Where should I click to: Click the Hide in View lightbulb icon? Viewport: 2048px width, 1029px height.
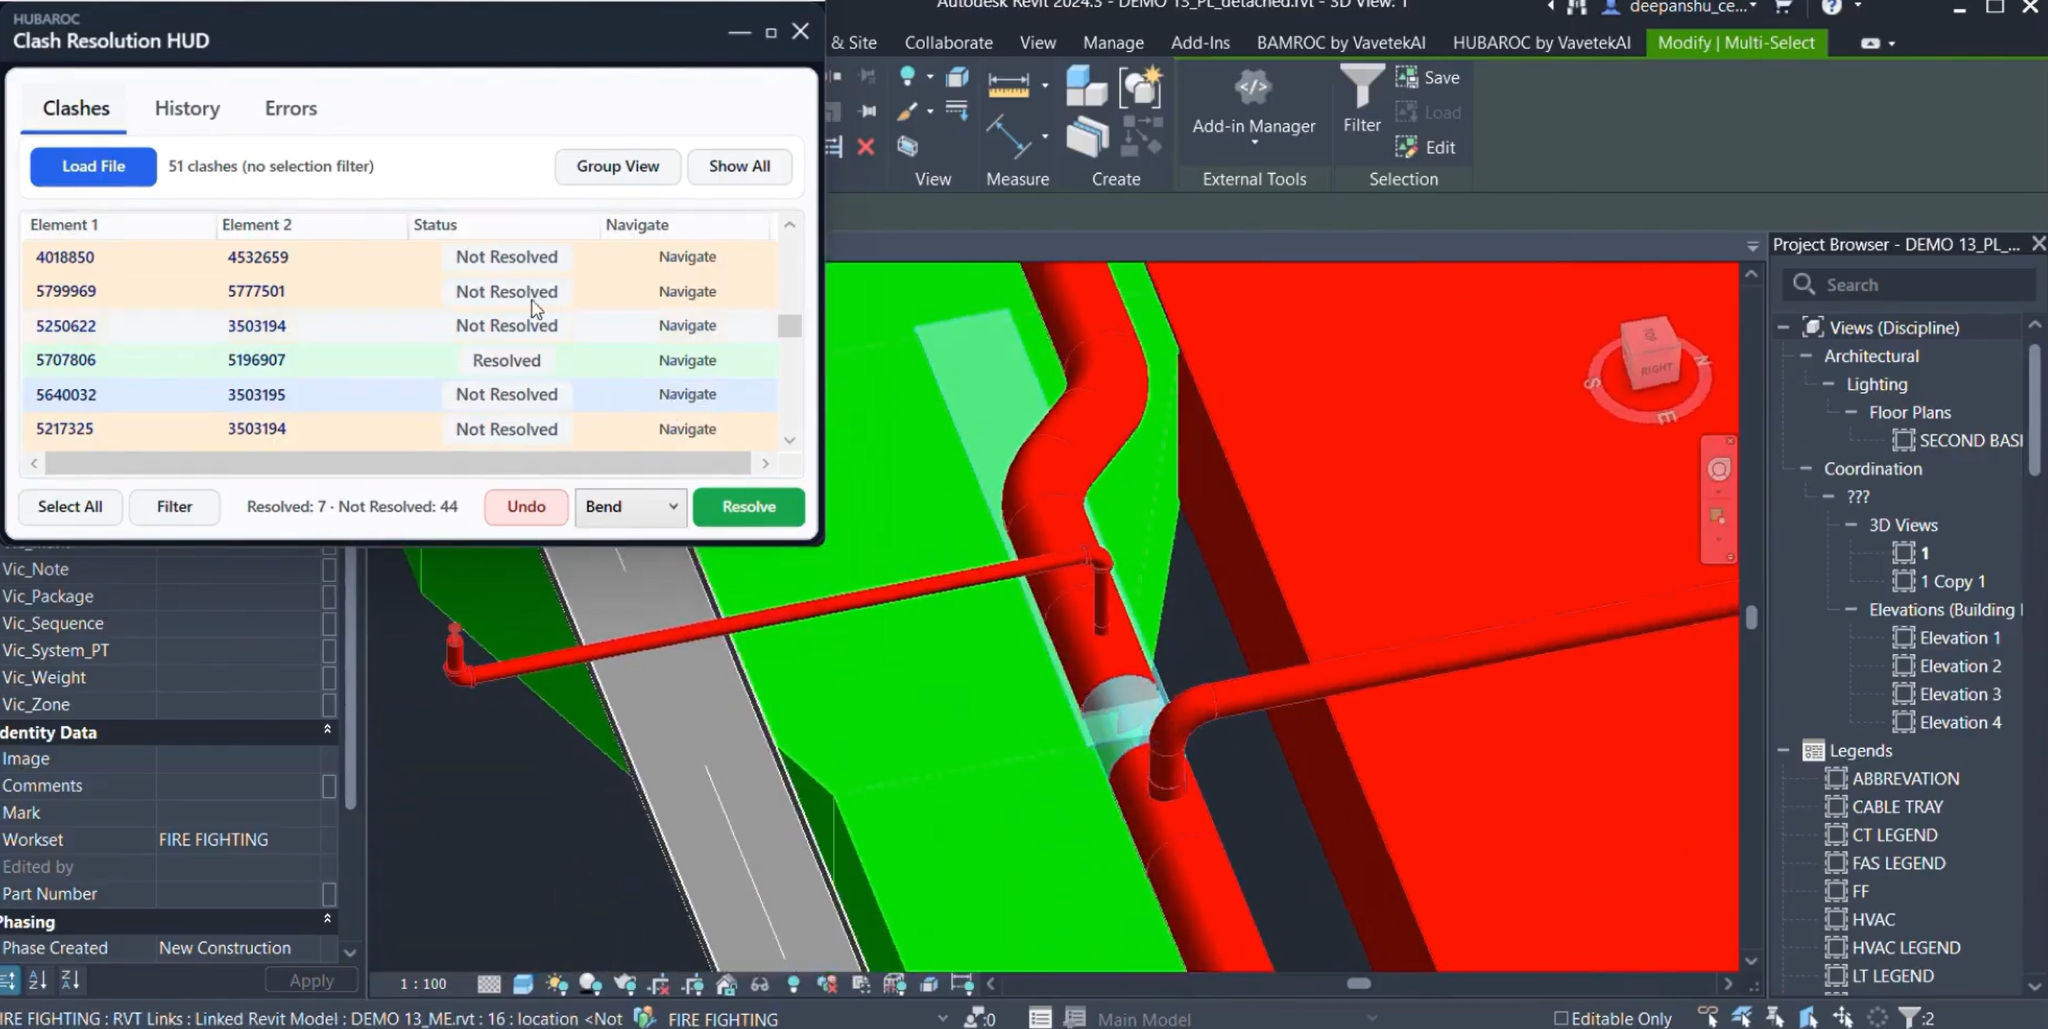pos(907,76)
